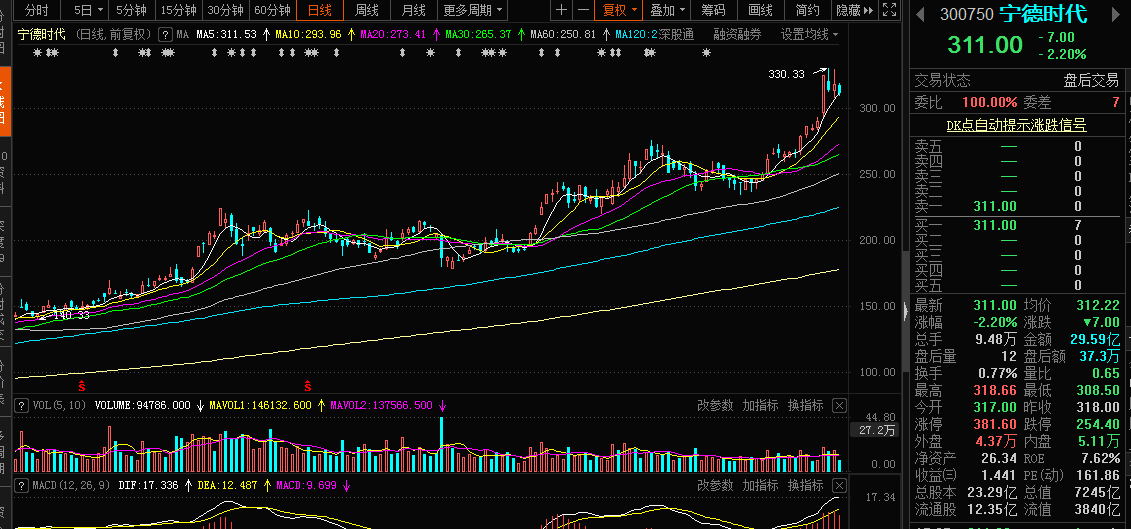Click the second red S marker
This screenshot has height=529, width=1131.
(308, 385)
